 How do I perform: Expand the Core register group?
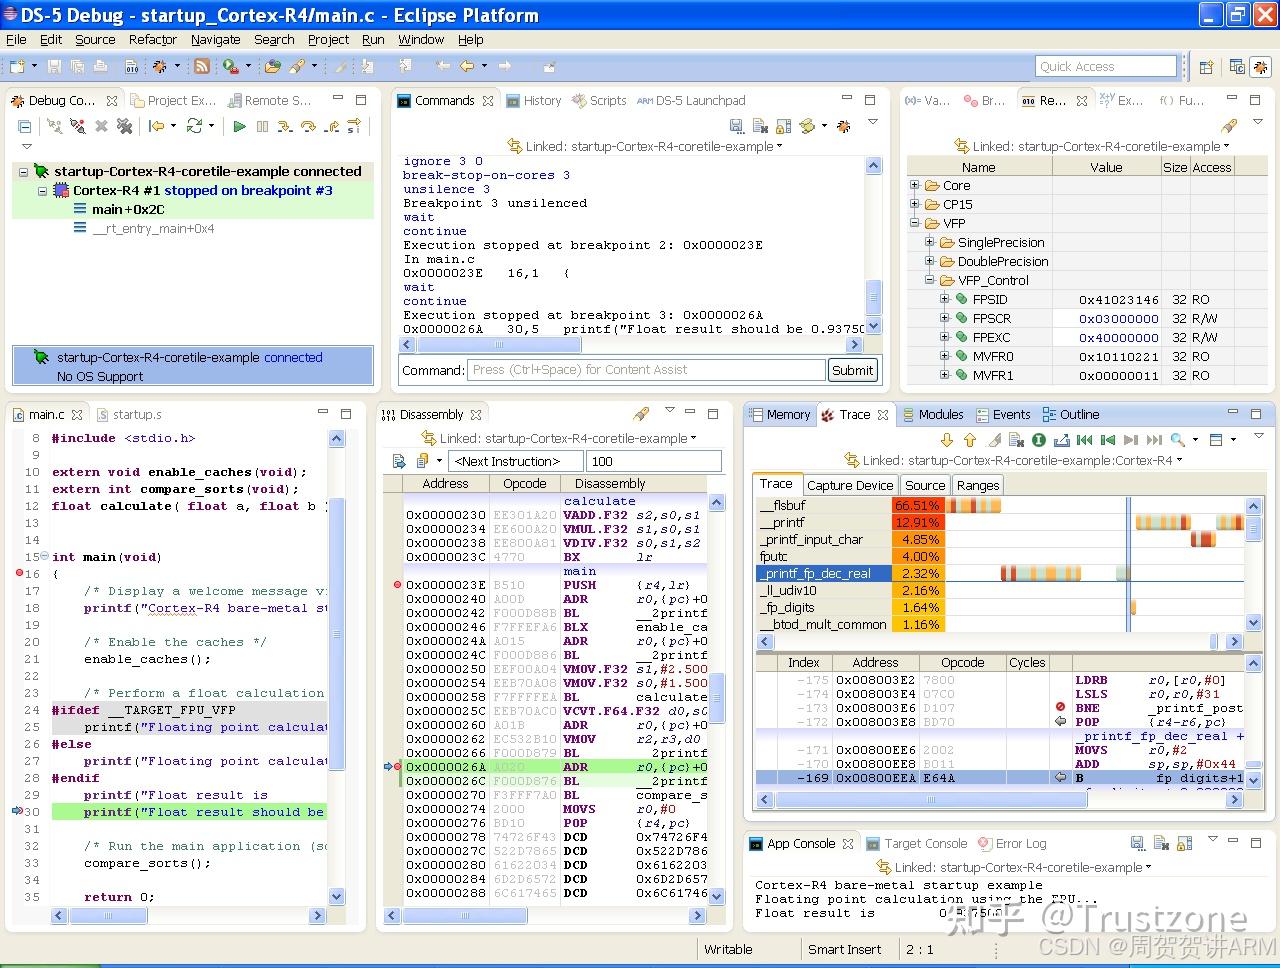coord(914,186)
